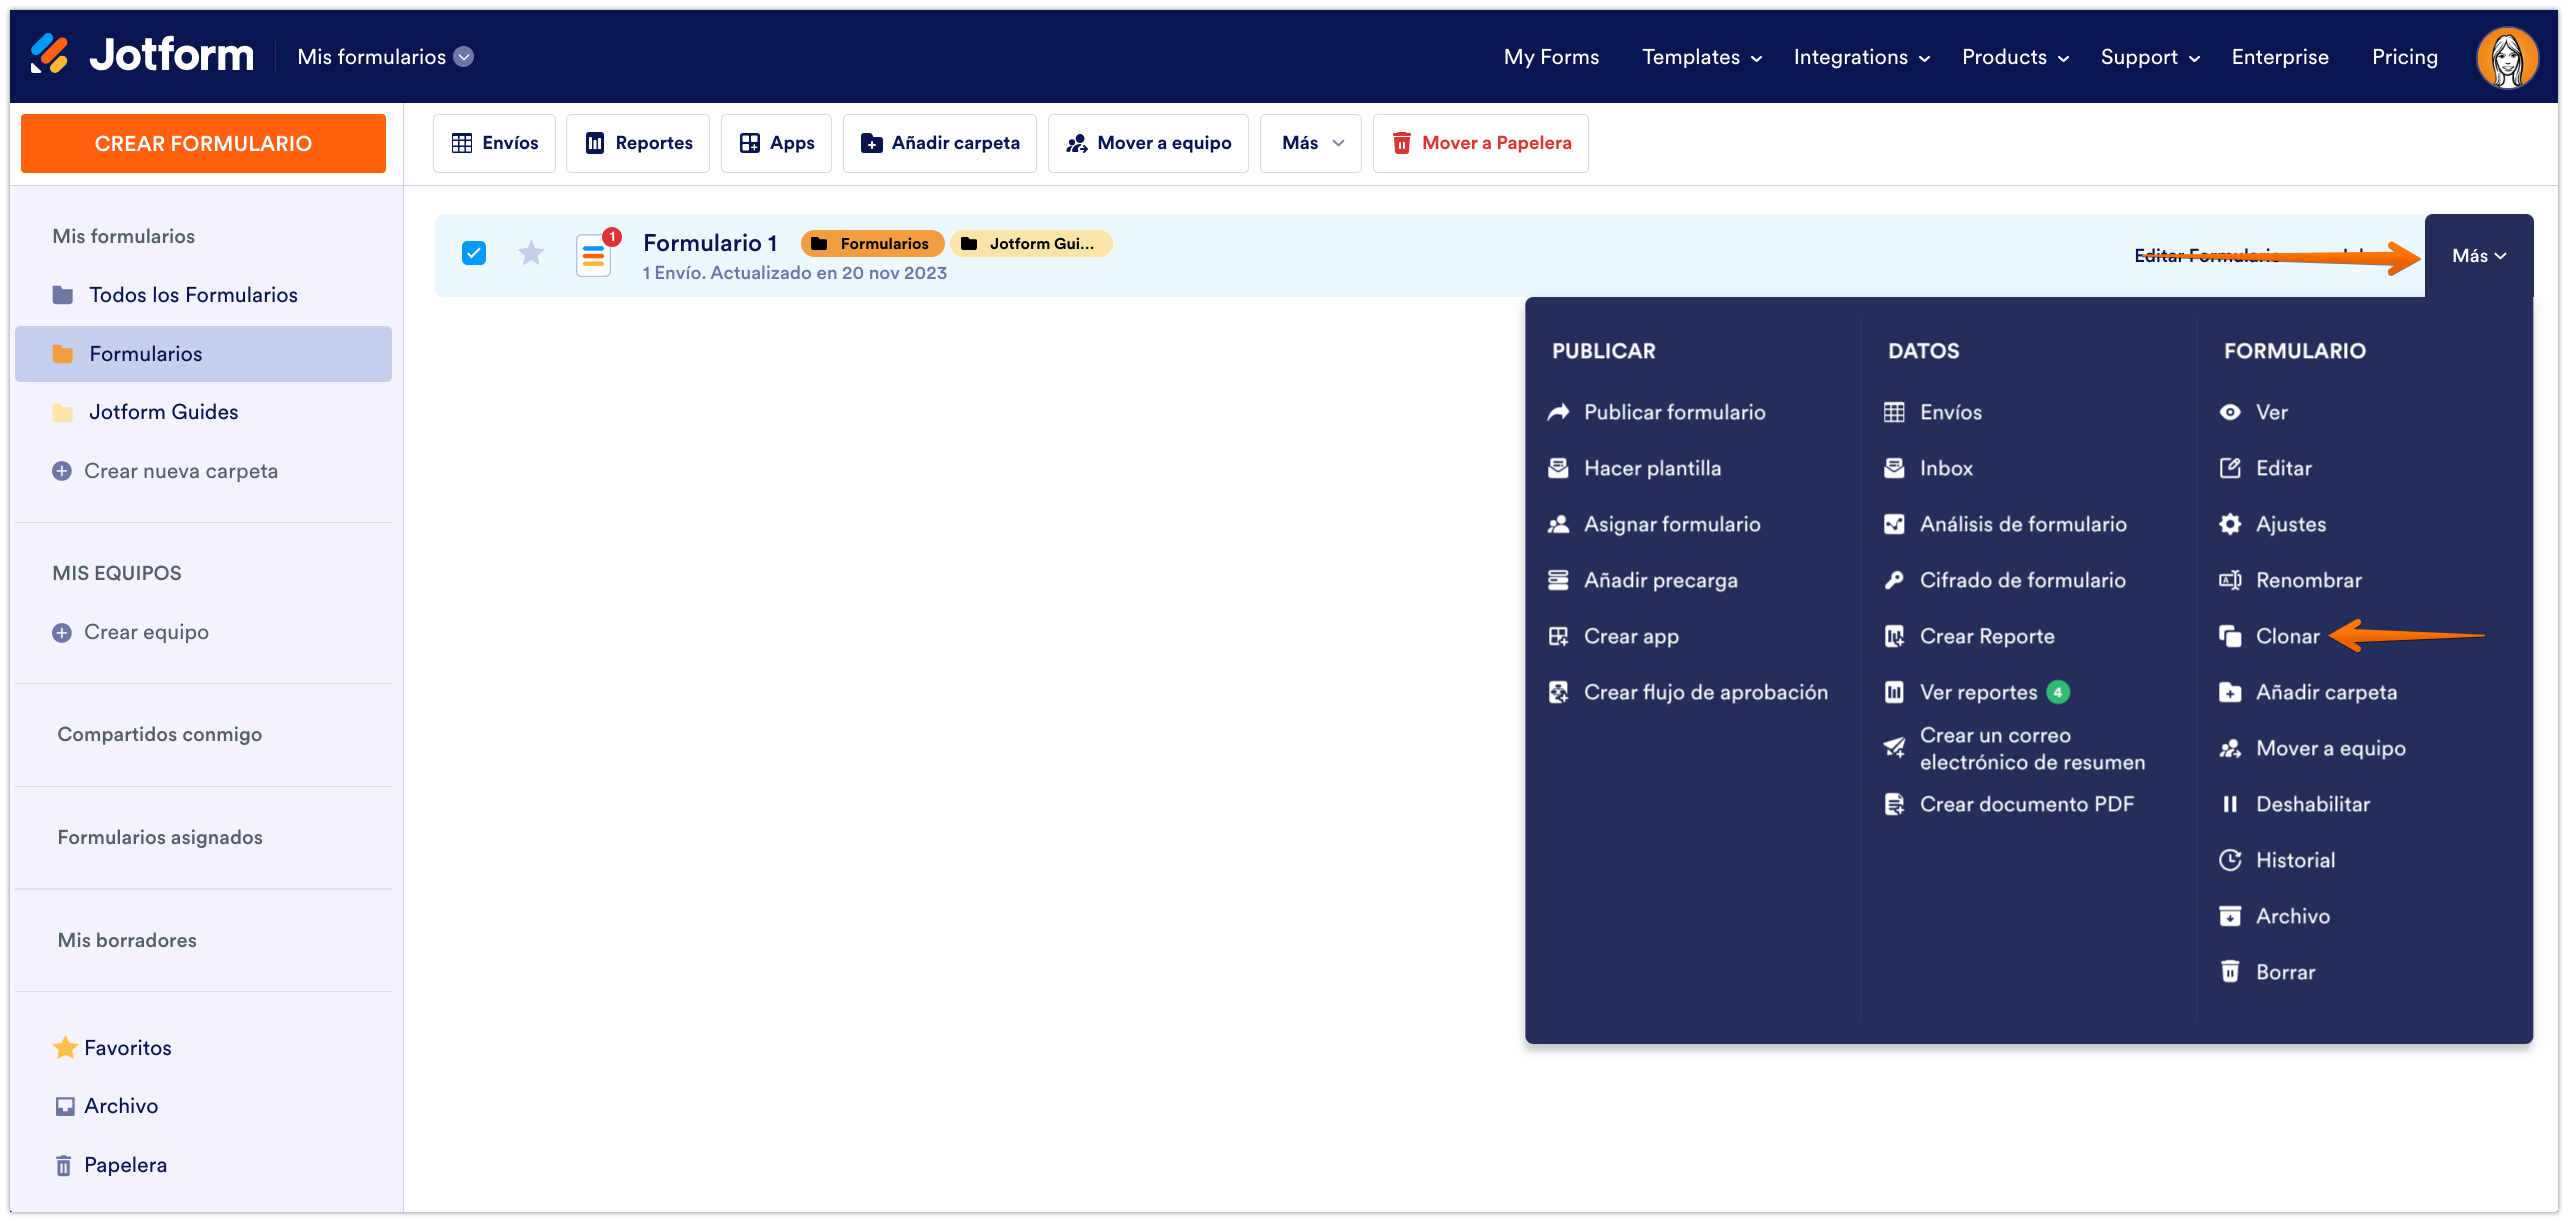Open the Jotform Guides folder in the sidebar
2568x1222 pixels.
(x=163, y=412)
